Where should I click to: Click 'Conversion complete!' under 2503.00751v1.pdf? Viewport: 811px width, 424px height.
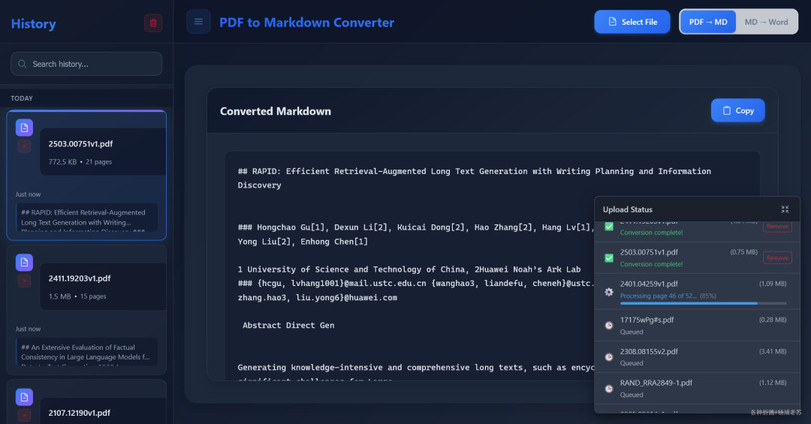[x=651, y=264]
